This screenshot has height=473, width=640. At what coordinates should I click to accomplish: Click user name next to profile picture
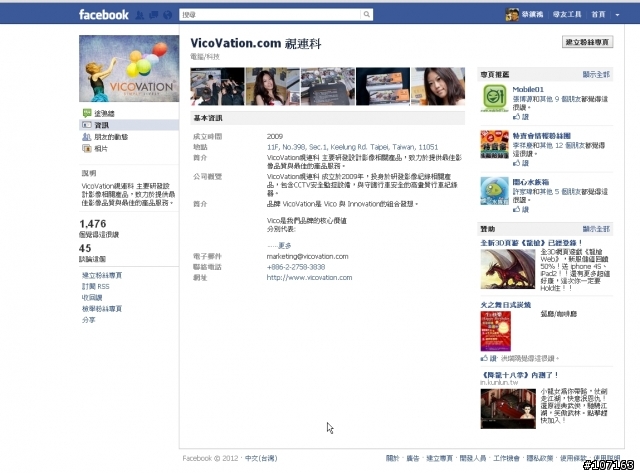532,14
